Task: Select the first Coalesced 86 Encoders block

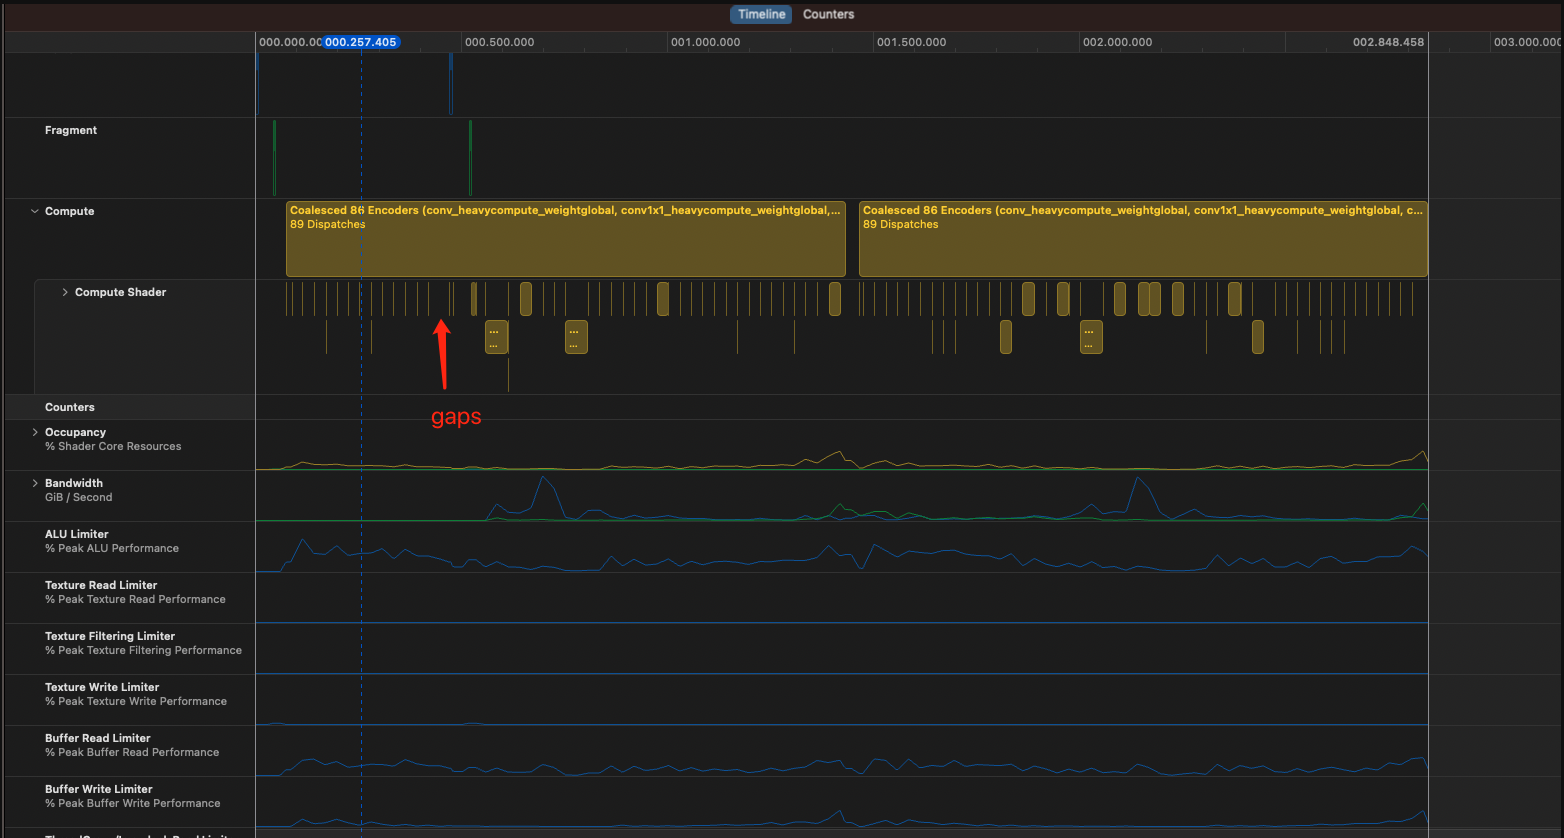Action: [565, 240]
